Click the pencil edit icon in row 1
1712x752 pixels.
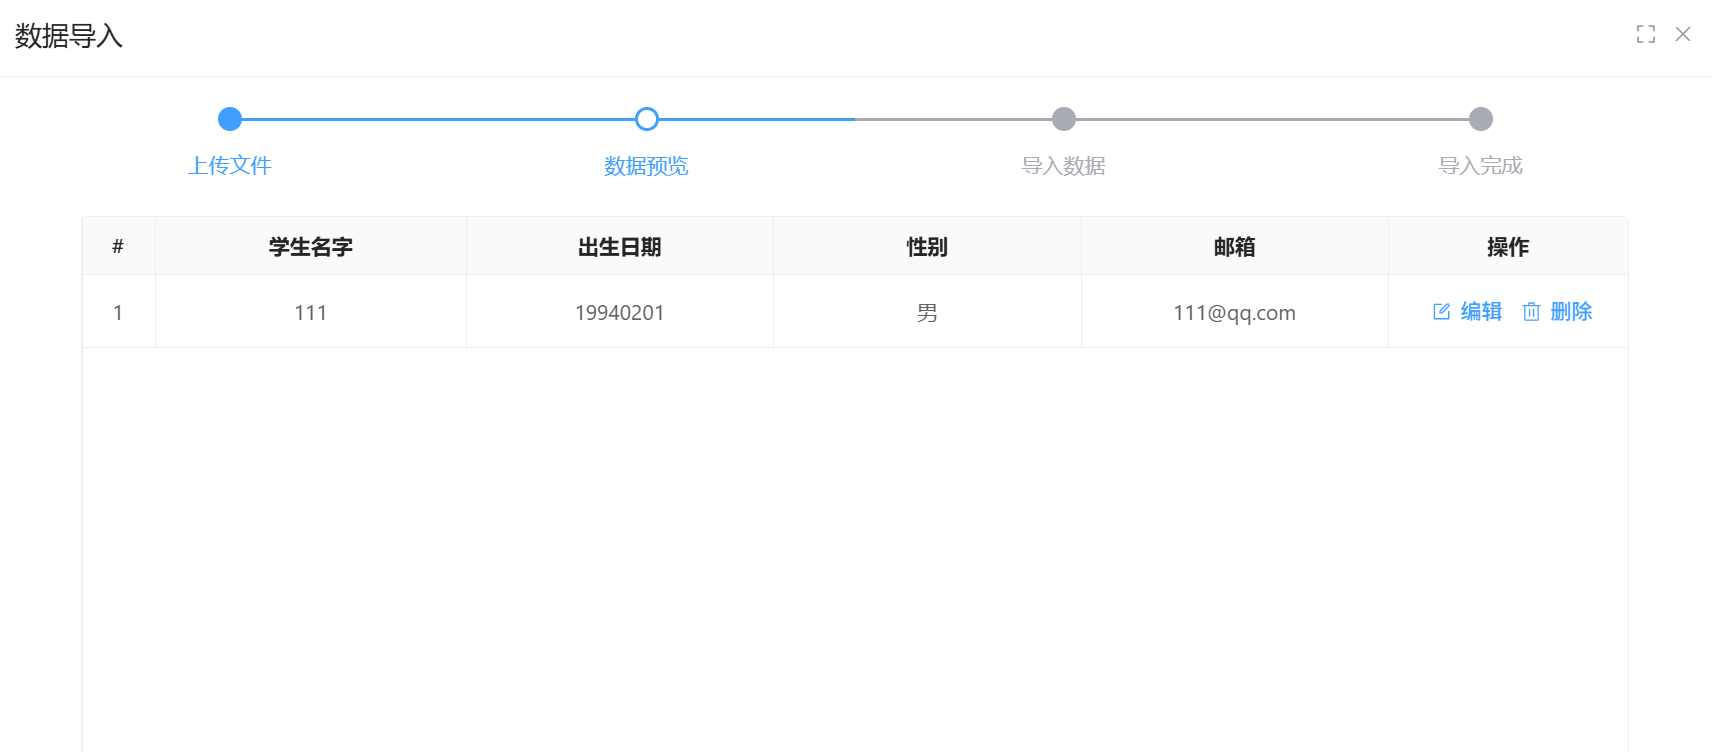1441,312
